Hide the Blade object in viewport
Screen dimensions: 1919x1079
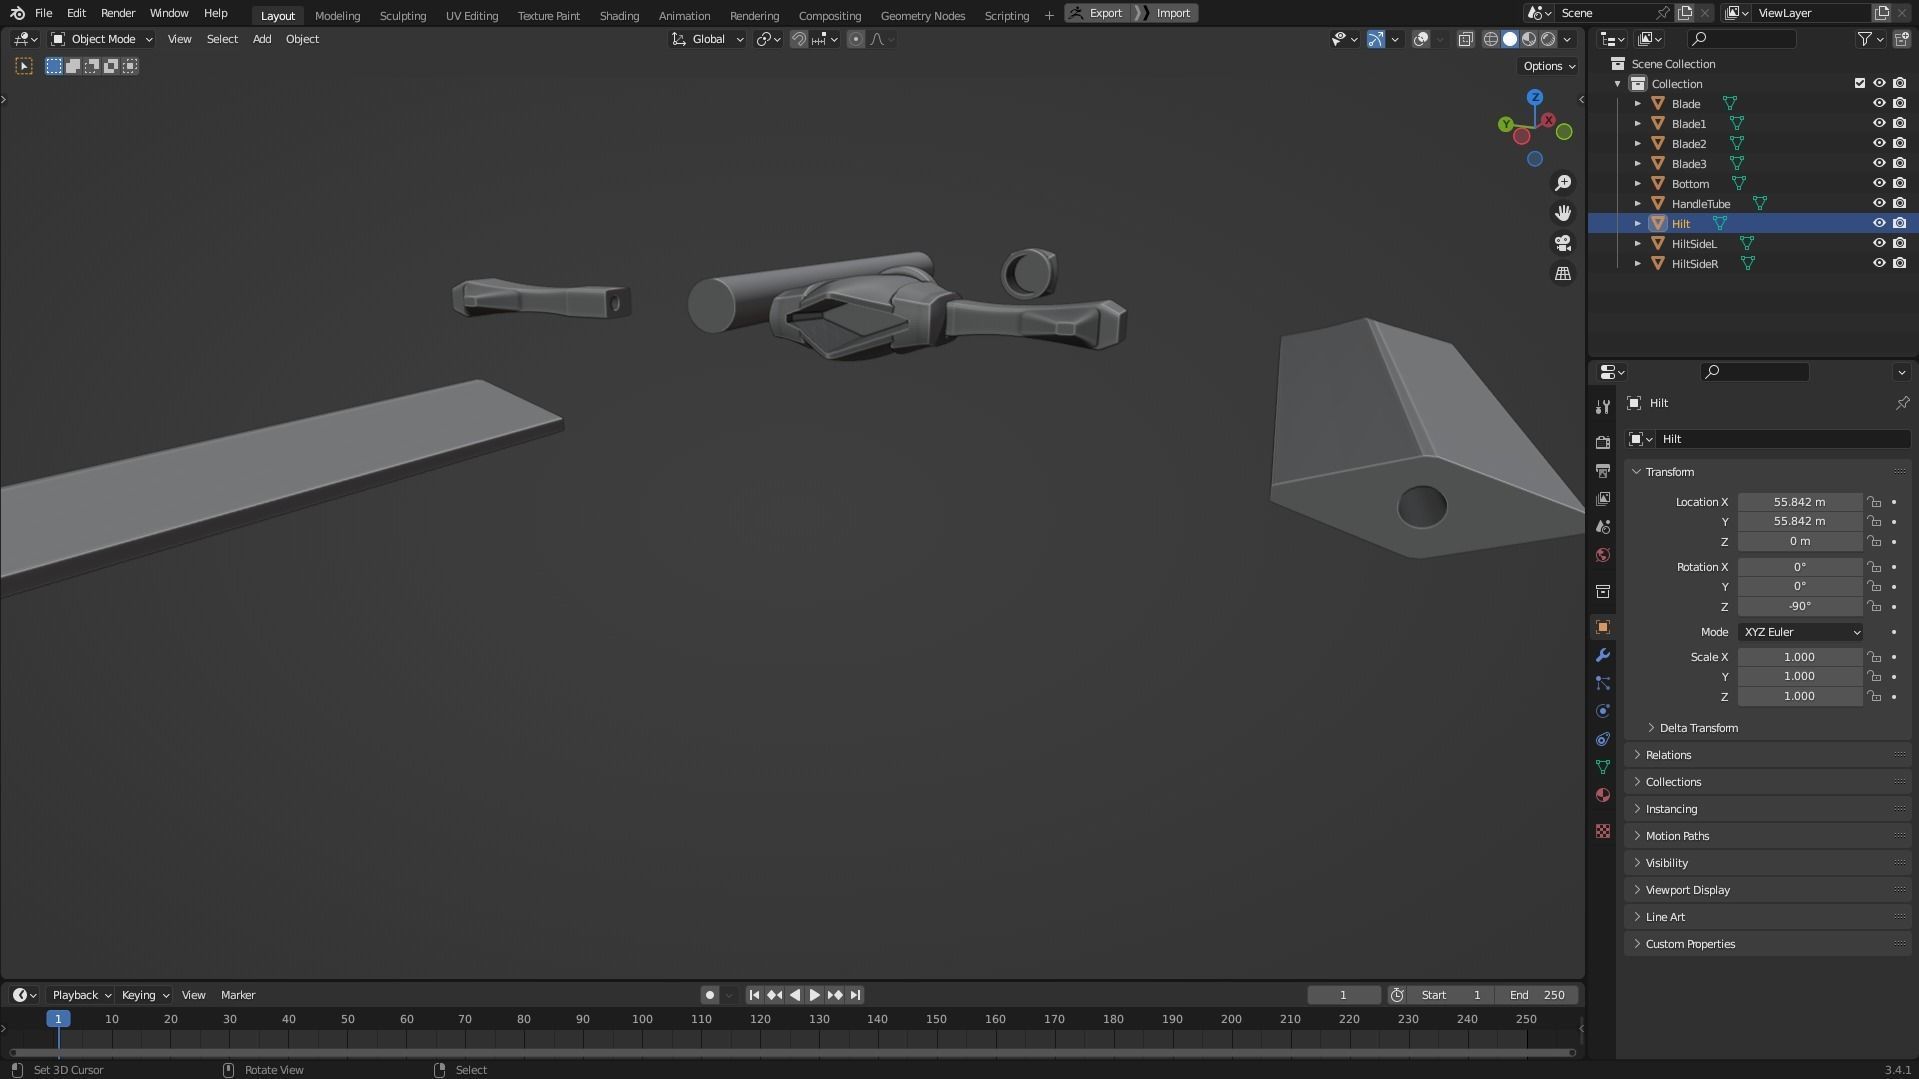[1879, 103]
